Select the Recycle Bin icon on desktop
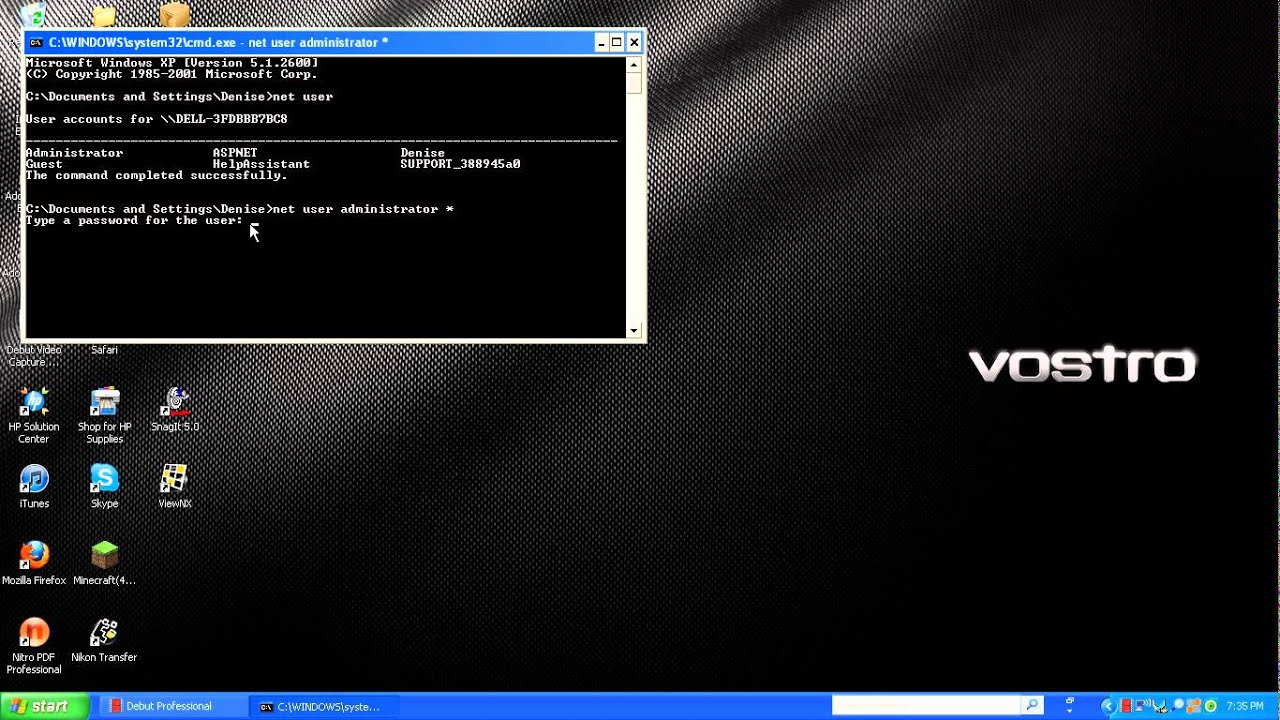 coord(34,15)
